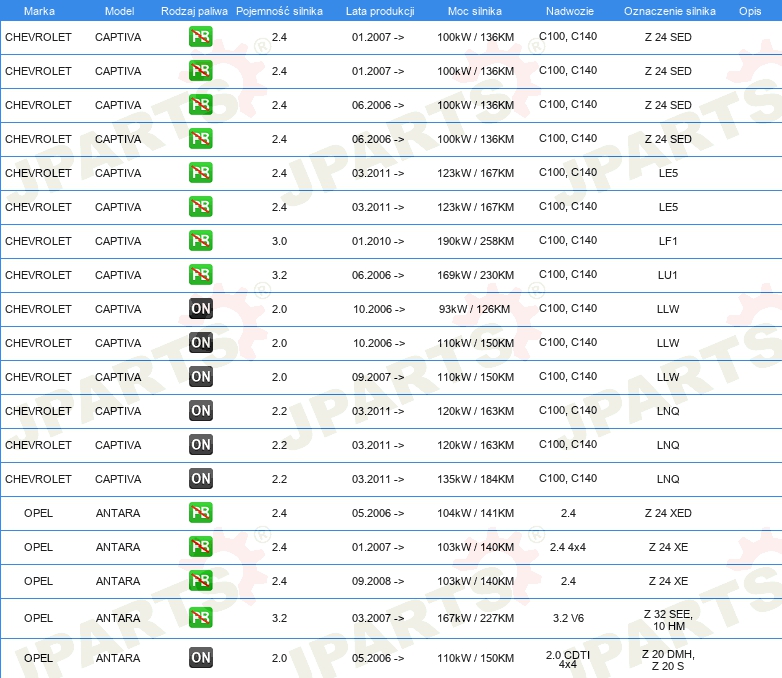Click the Opis column header
The image size is (782, 678).
(749, 10)
